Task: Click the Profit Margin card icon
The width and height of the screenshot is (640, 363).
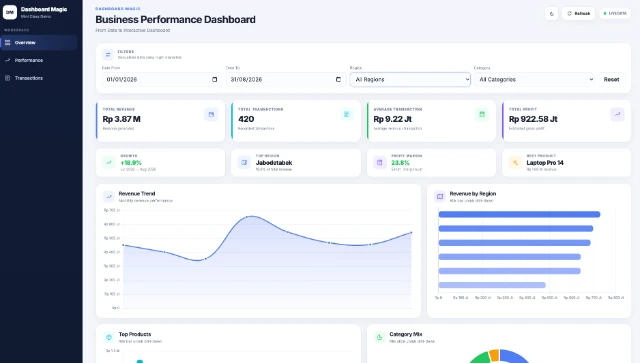Action: click(380, 163)
